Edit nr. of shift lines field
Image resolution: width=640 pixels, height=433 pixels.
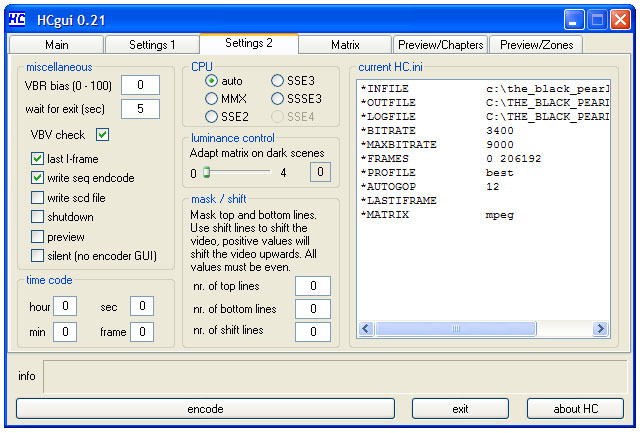313,332
